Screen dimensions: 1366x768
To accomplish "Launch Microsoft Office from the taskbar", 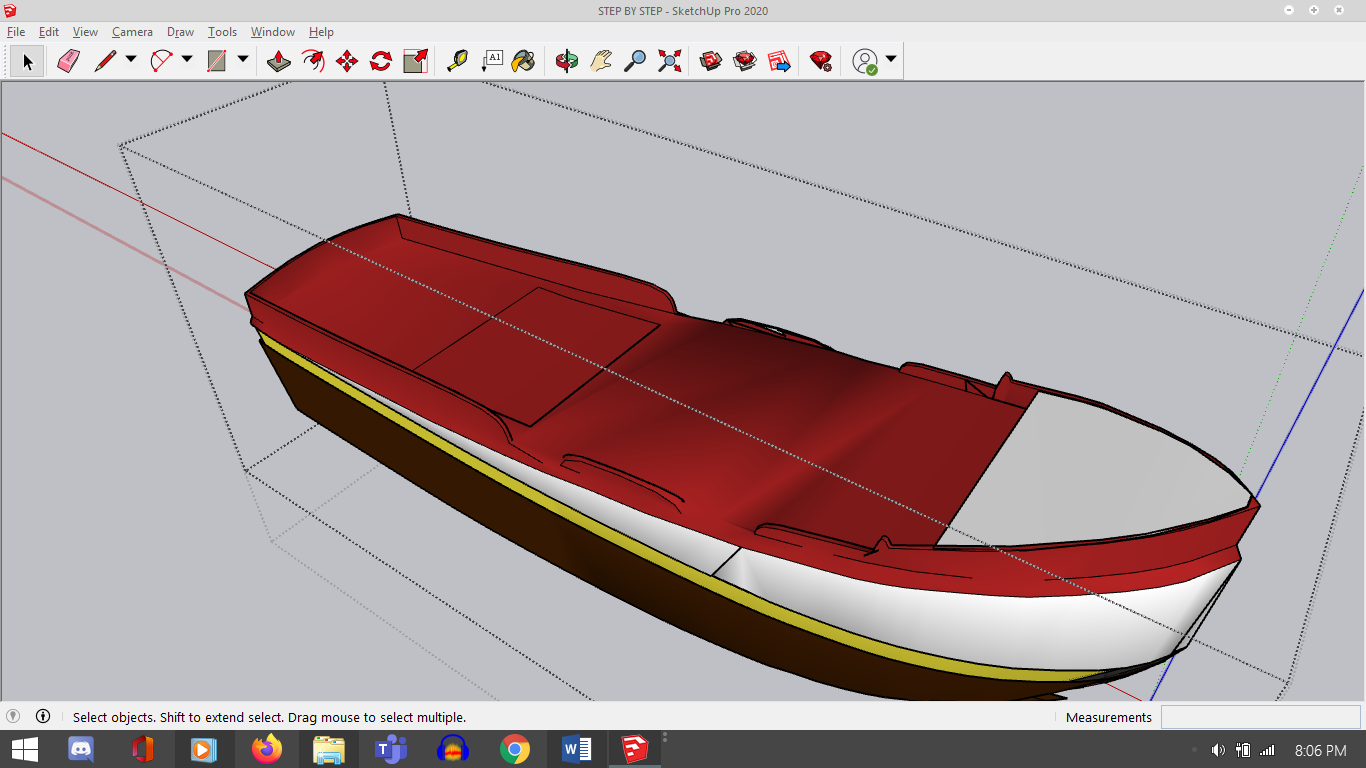I will (143, 749).
